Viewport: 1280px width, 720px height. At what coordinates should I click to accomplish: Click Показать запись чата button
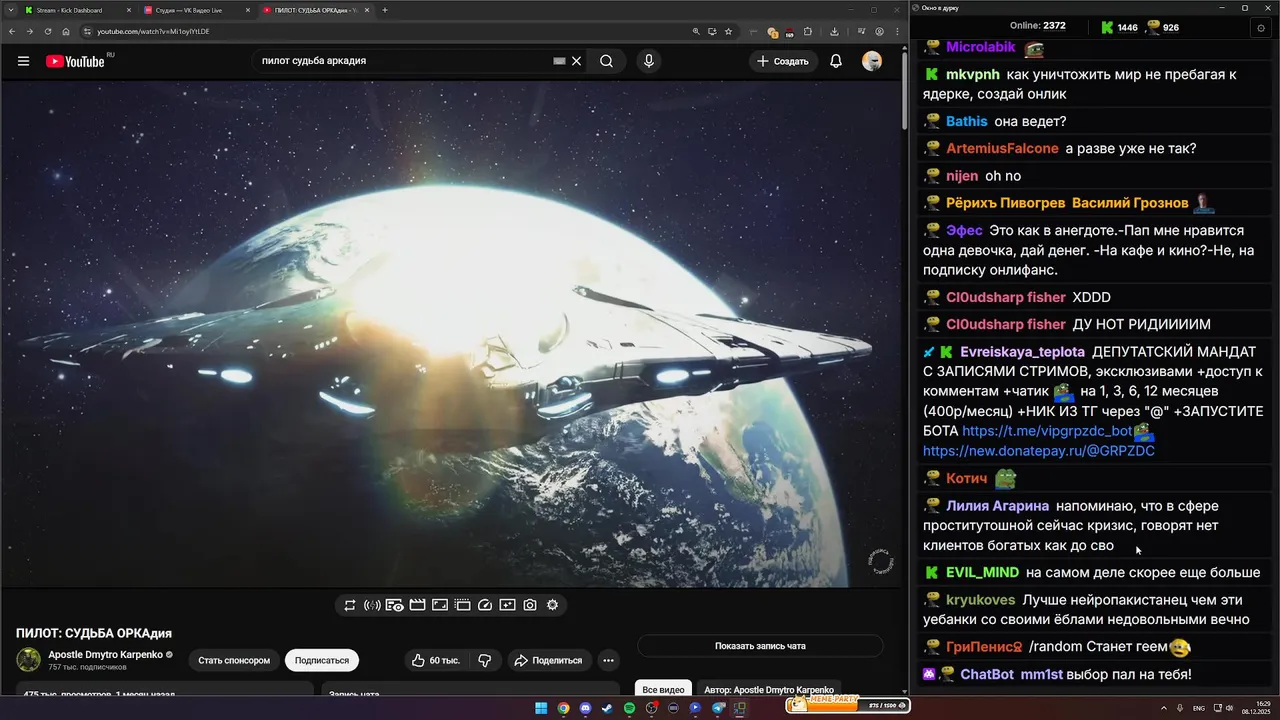point(760,646)
